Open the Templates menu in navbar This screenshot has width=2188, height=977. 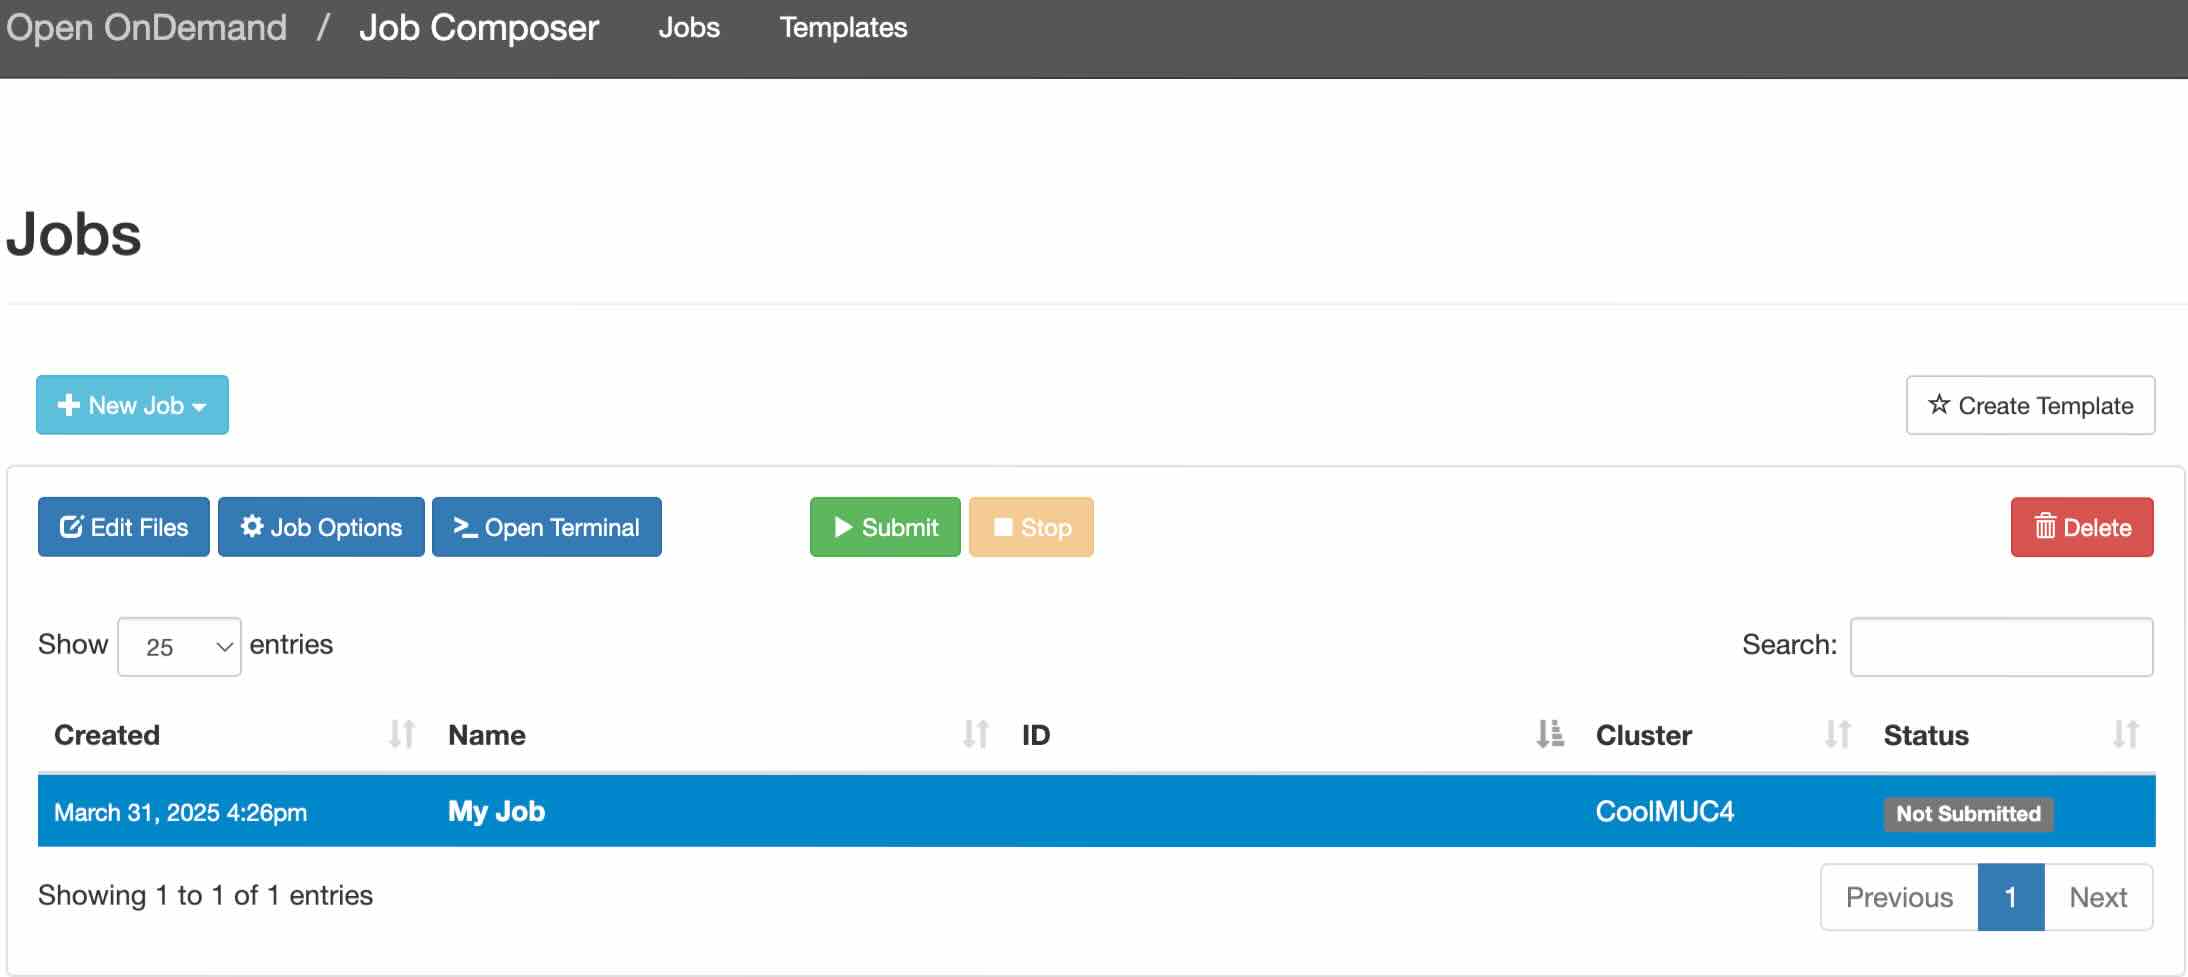coord(843,28)
